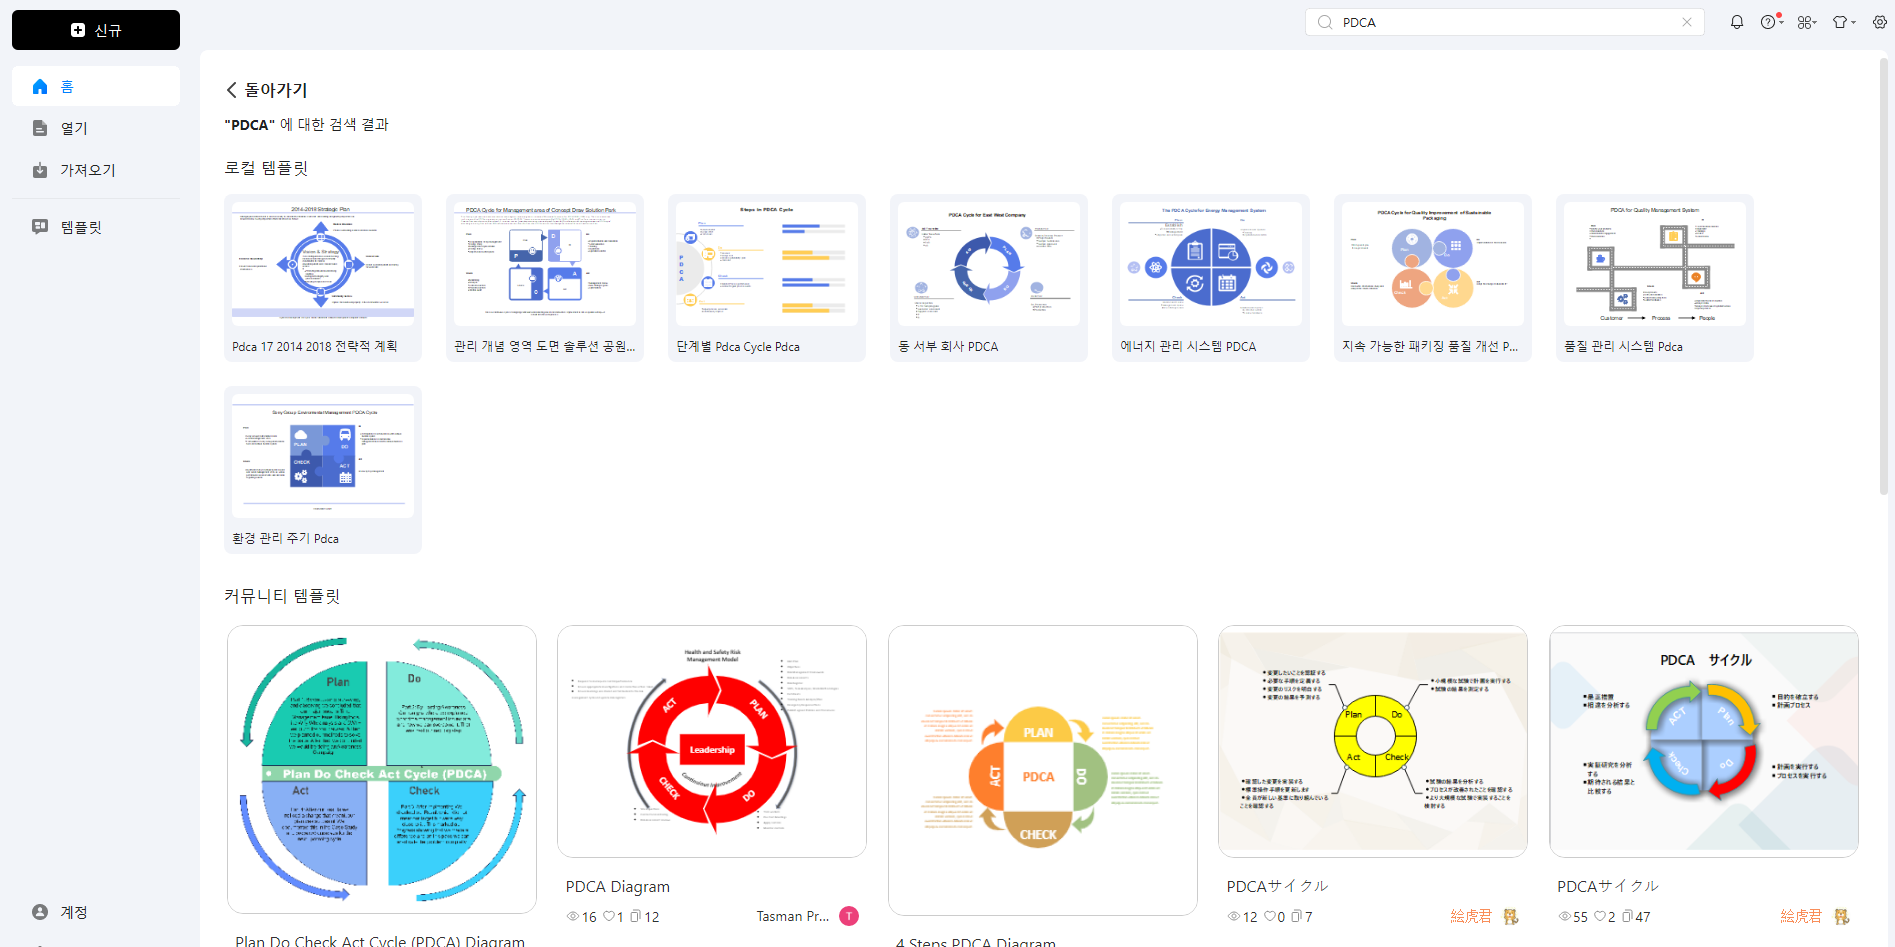The height and width of the screenshot is (947, 1895).
Task: Open the 가져오기 import section
Action: pyautogui.click(x=96, y=170)
